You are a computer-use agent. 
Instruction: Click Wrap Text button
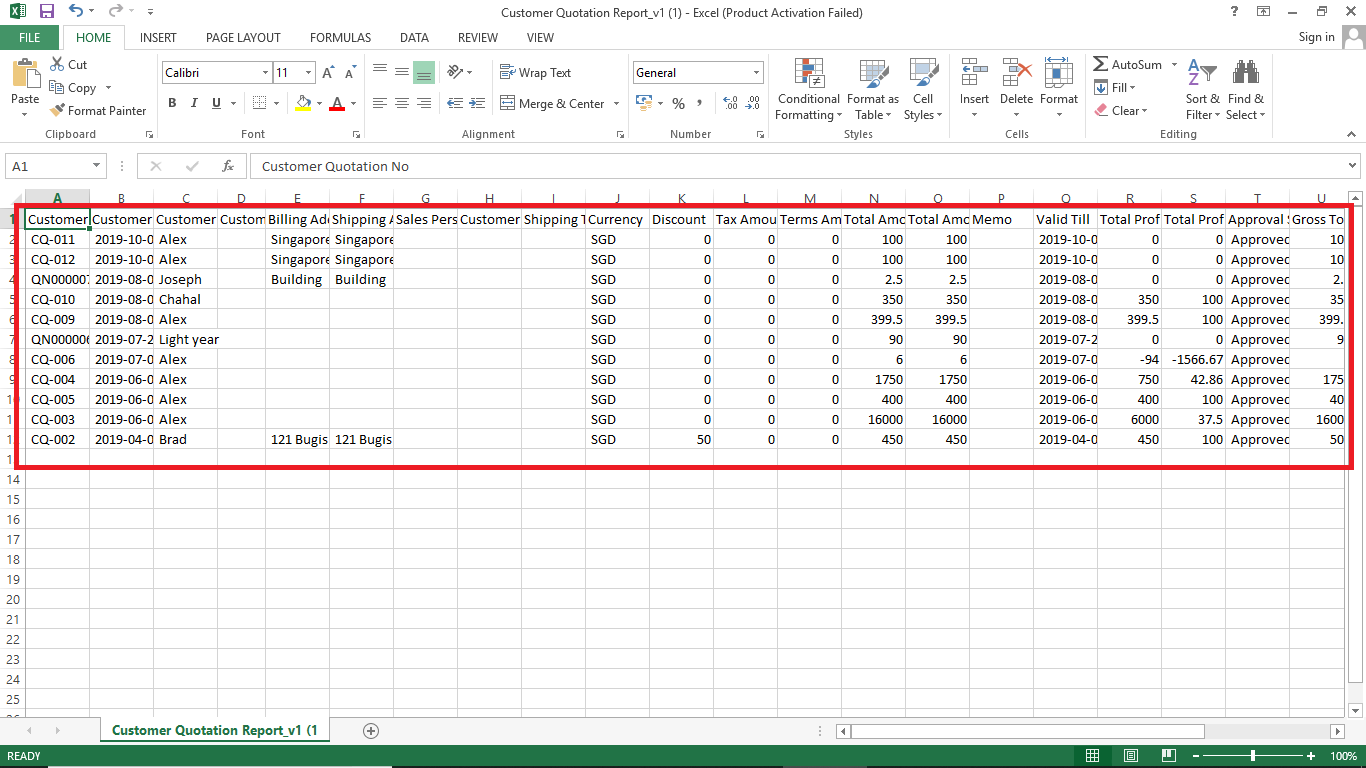point(535,73)
